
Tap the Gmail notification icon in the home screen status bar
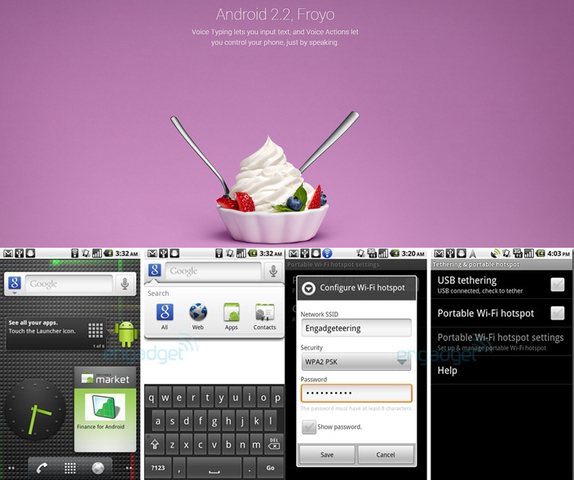point(8,253)
